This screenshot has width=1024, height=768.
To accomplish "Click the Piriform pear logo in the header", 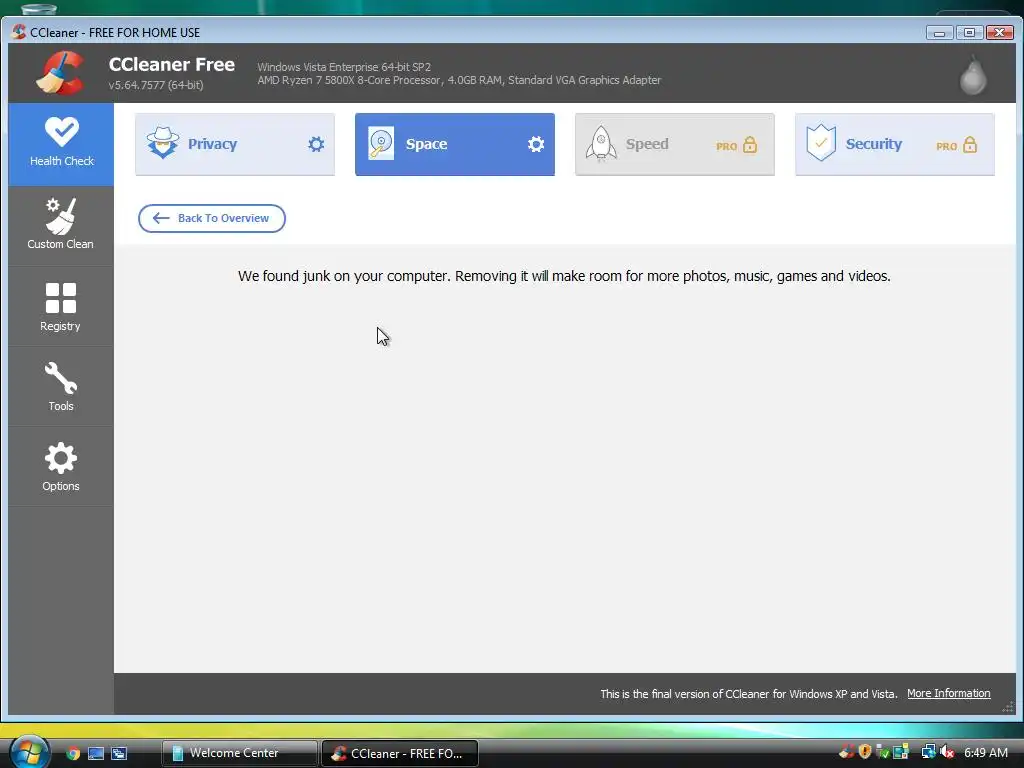I will click(972, 74).
